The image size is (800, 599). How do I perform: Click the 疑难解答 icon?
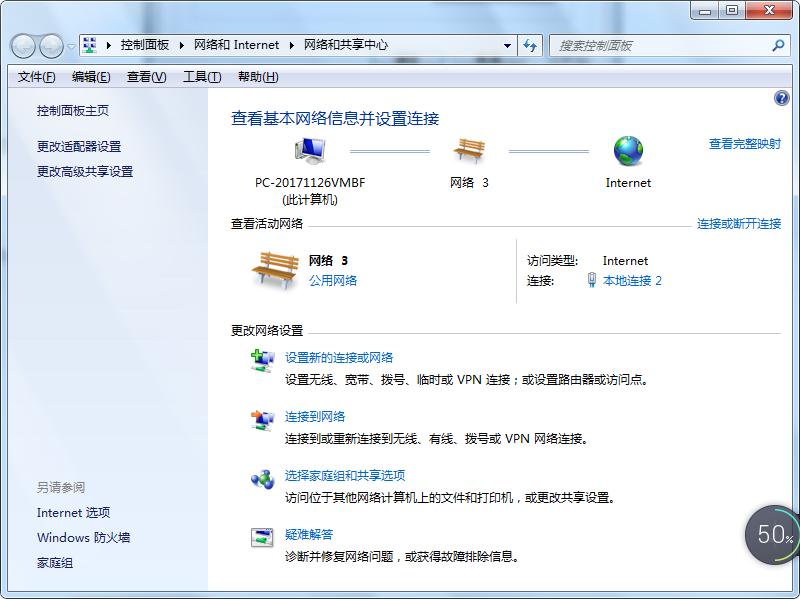(x=263, y=537)
